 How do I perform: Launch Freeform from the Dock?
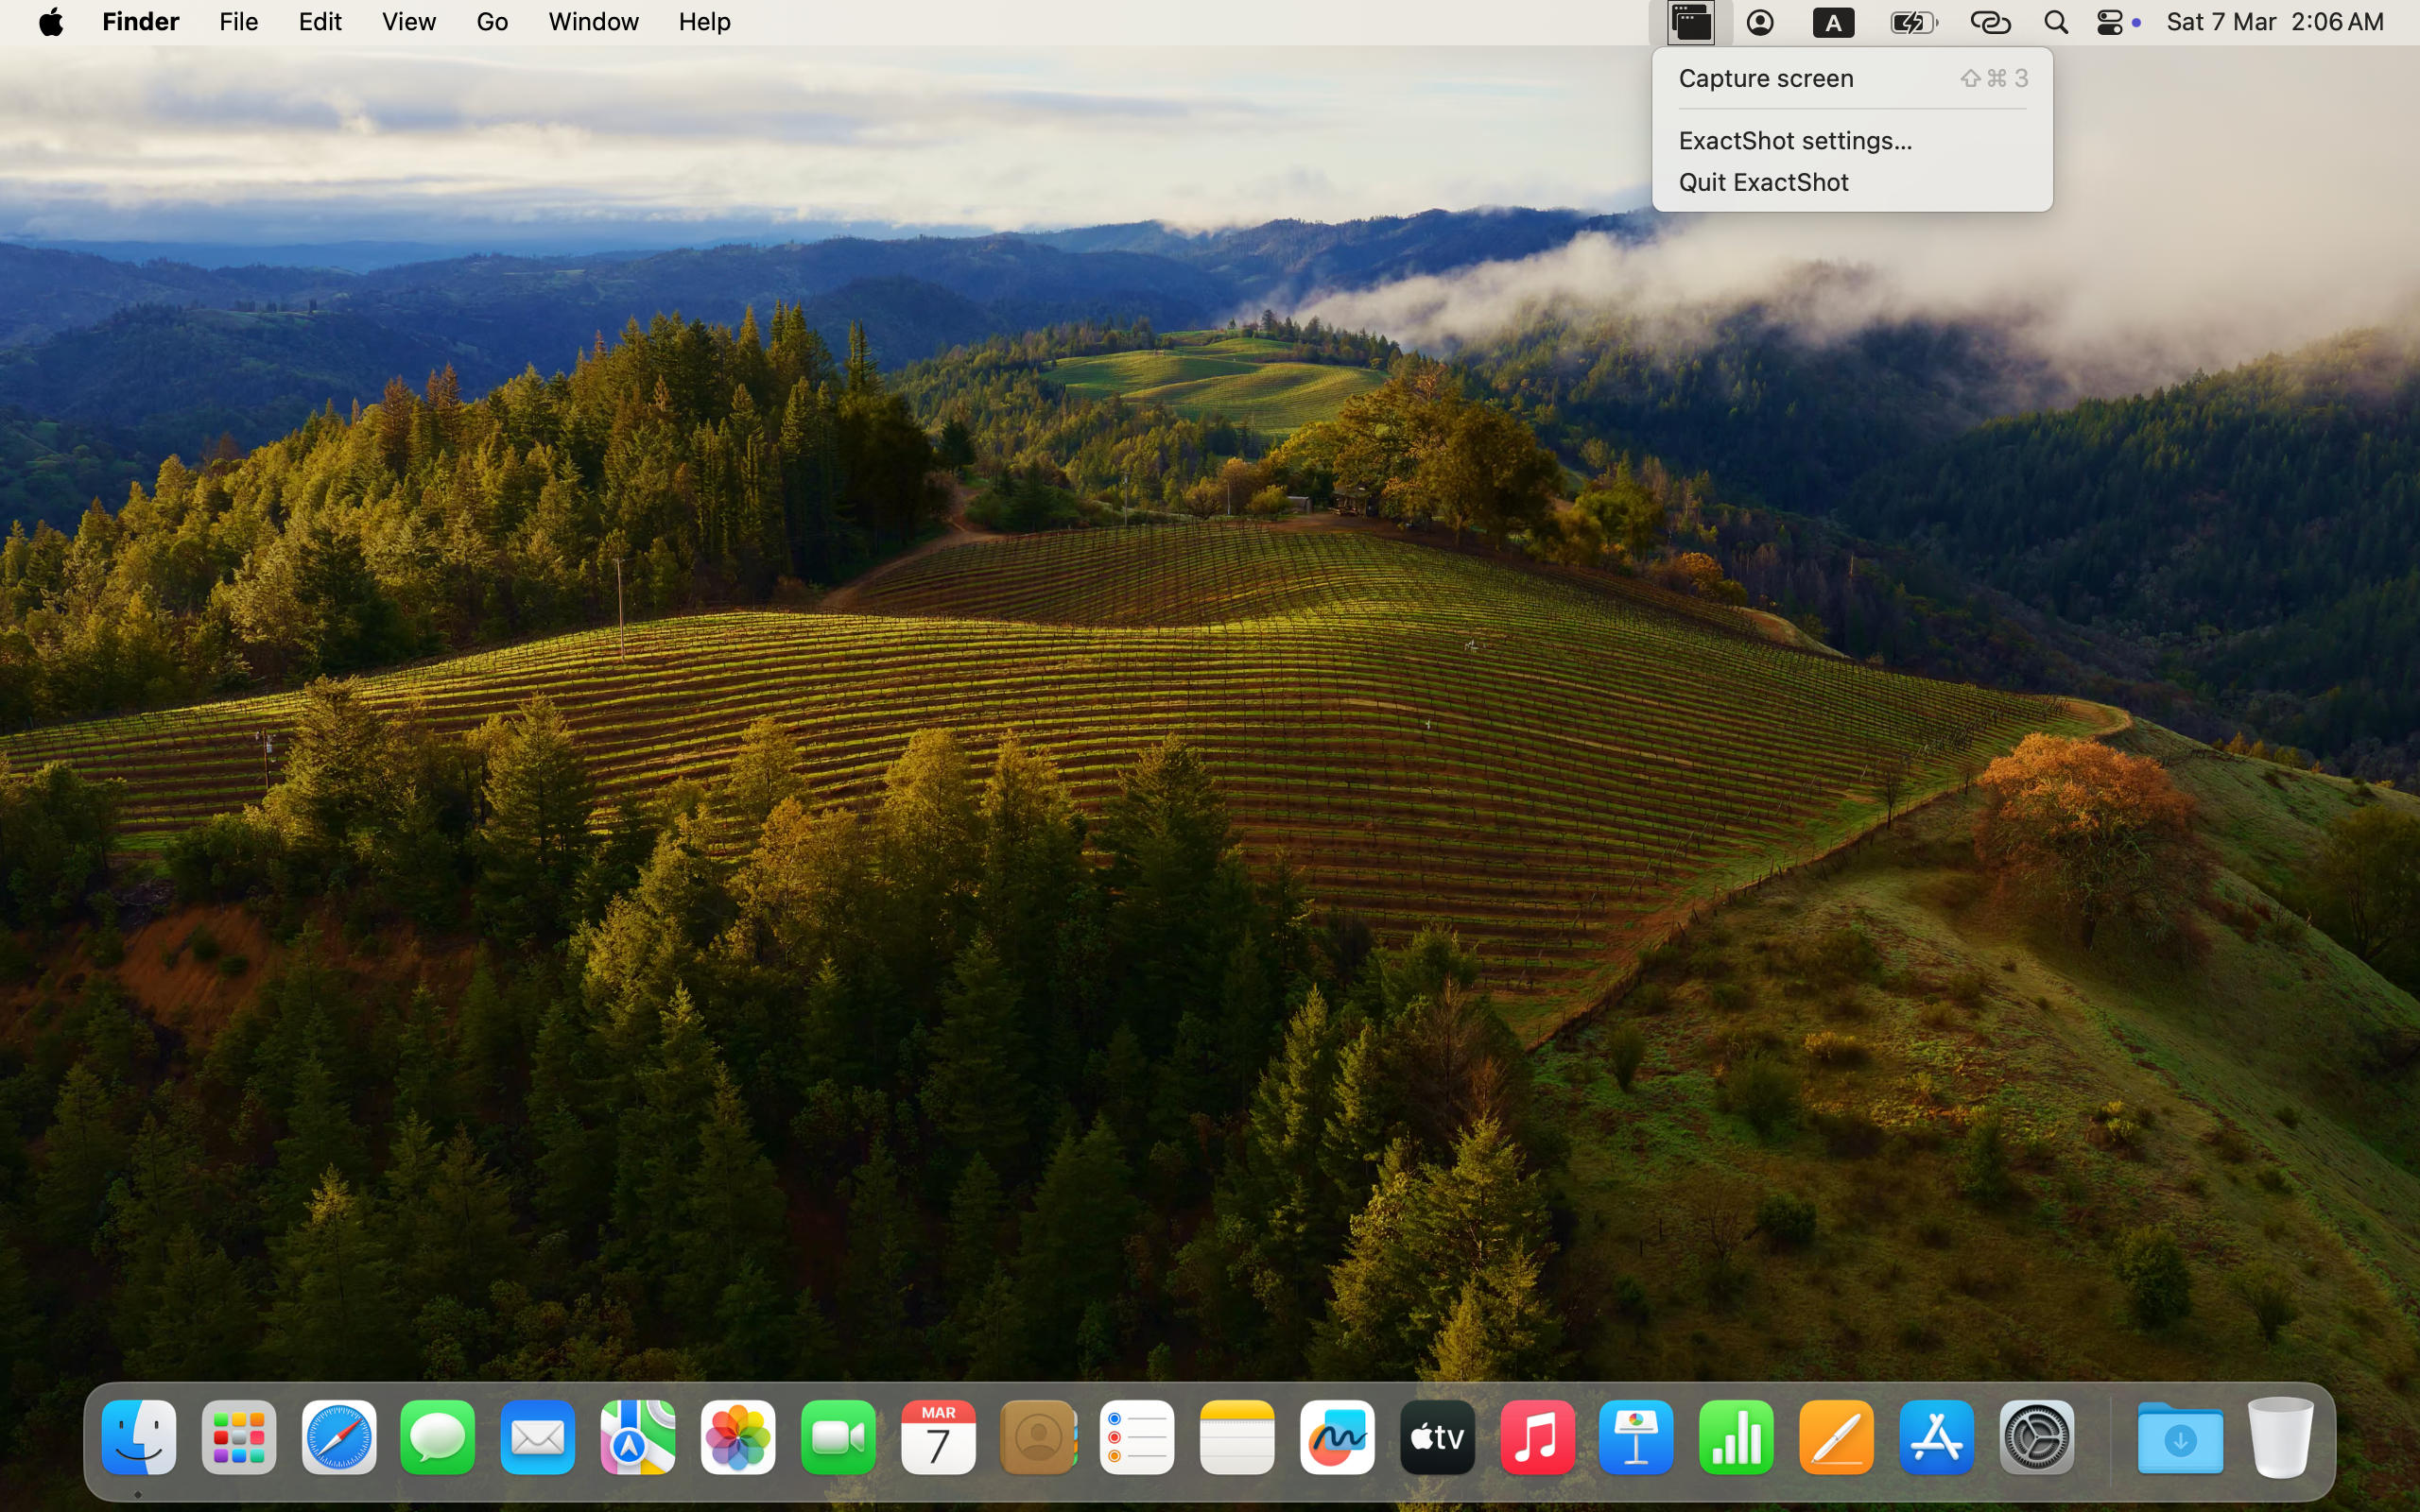pyautogui.click(x=1337, y=1438)
